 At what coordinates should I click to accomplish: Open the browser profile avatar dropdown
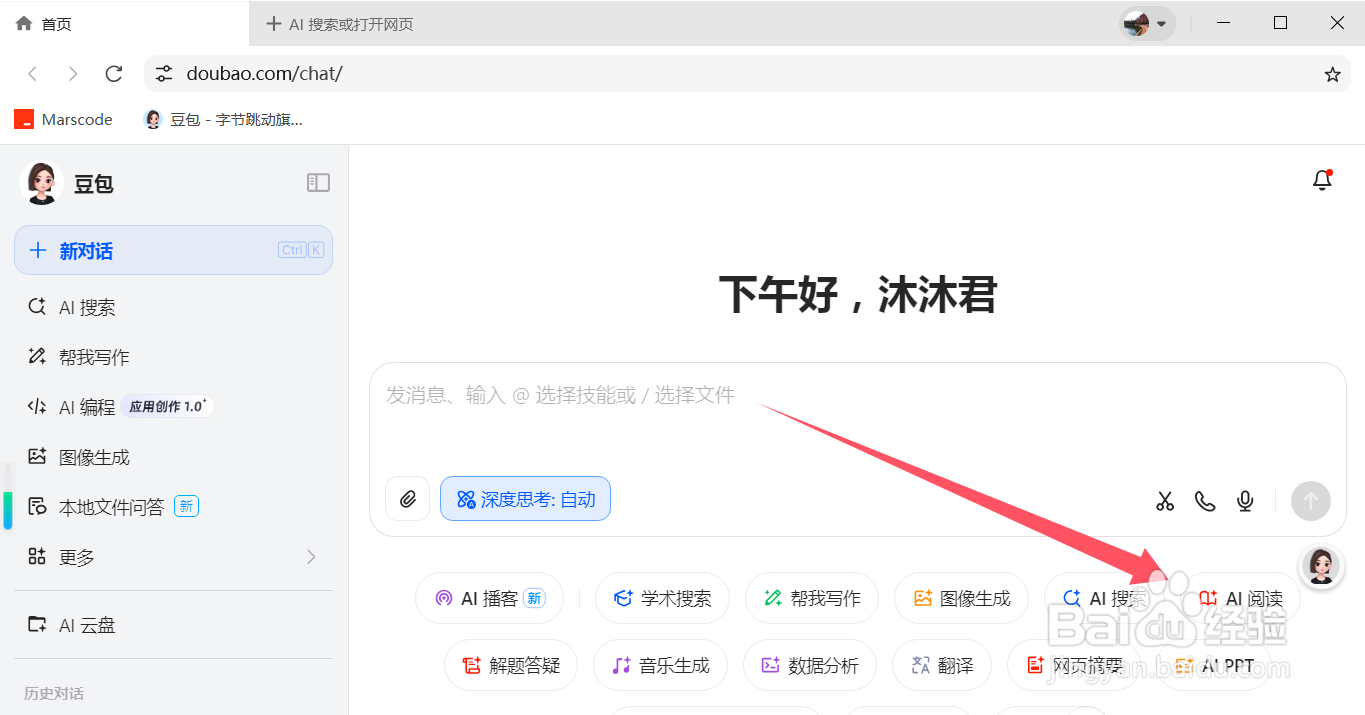click(x=1147, y=24)
